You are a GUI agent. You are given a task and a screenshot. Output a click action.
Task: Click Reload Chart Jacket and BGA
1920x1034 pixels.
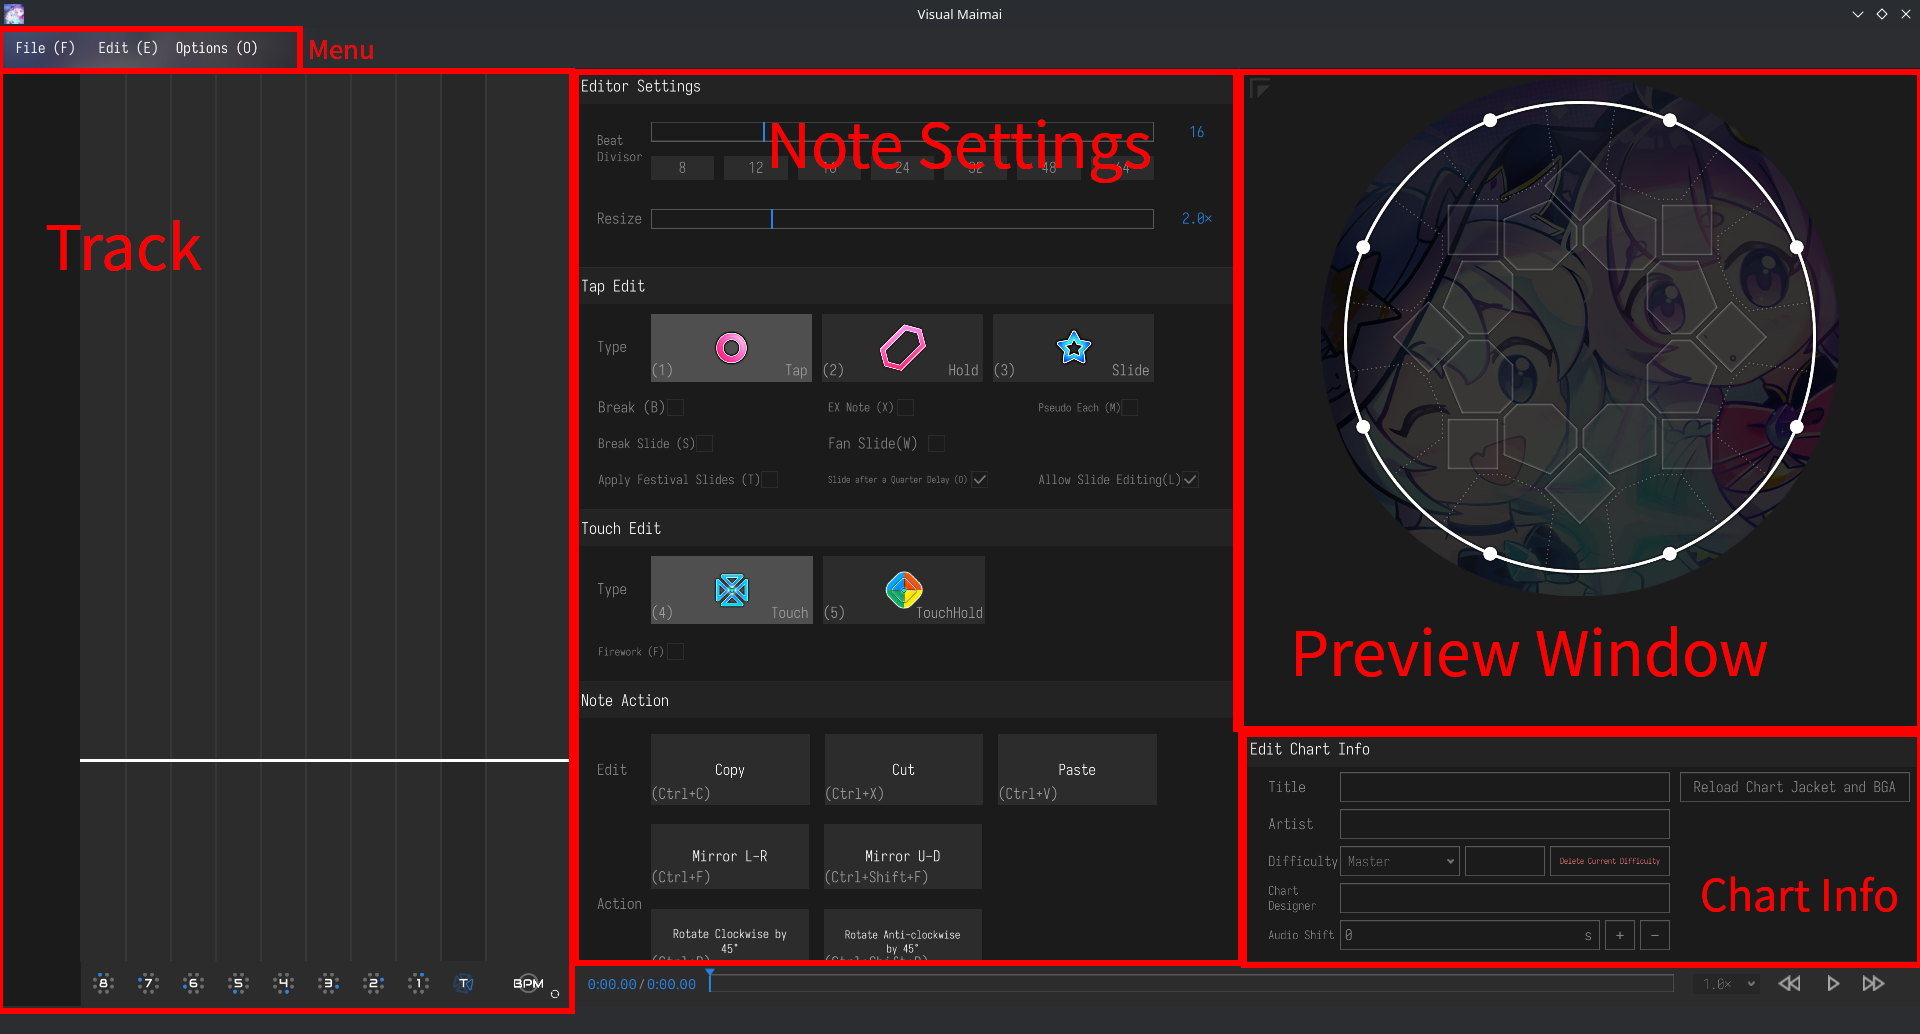(x=1794, y=787)
